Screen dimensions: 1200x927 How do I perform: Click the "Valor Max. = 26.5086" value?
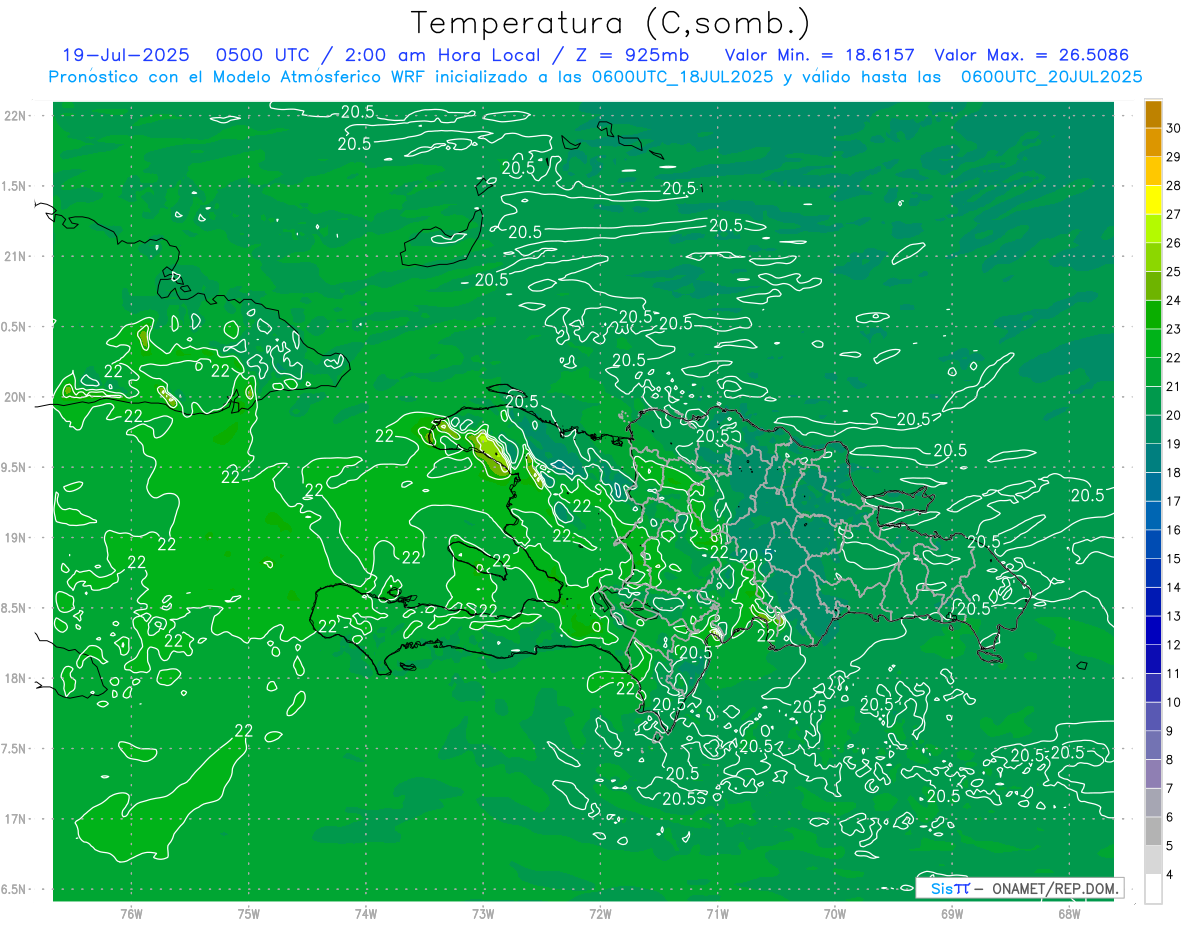coord(1031,56)
